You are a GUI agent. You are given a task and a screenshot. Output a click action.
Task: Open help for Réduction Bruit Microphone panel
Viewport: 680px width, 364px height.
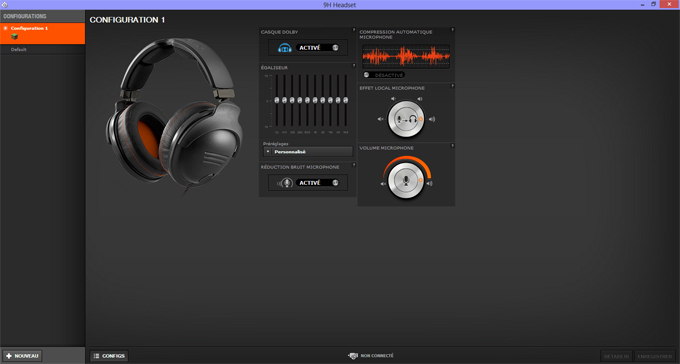(354, 165)
